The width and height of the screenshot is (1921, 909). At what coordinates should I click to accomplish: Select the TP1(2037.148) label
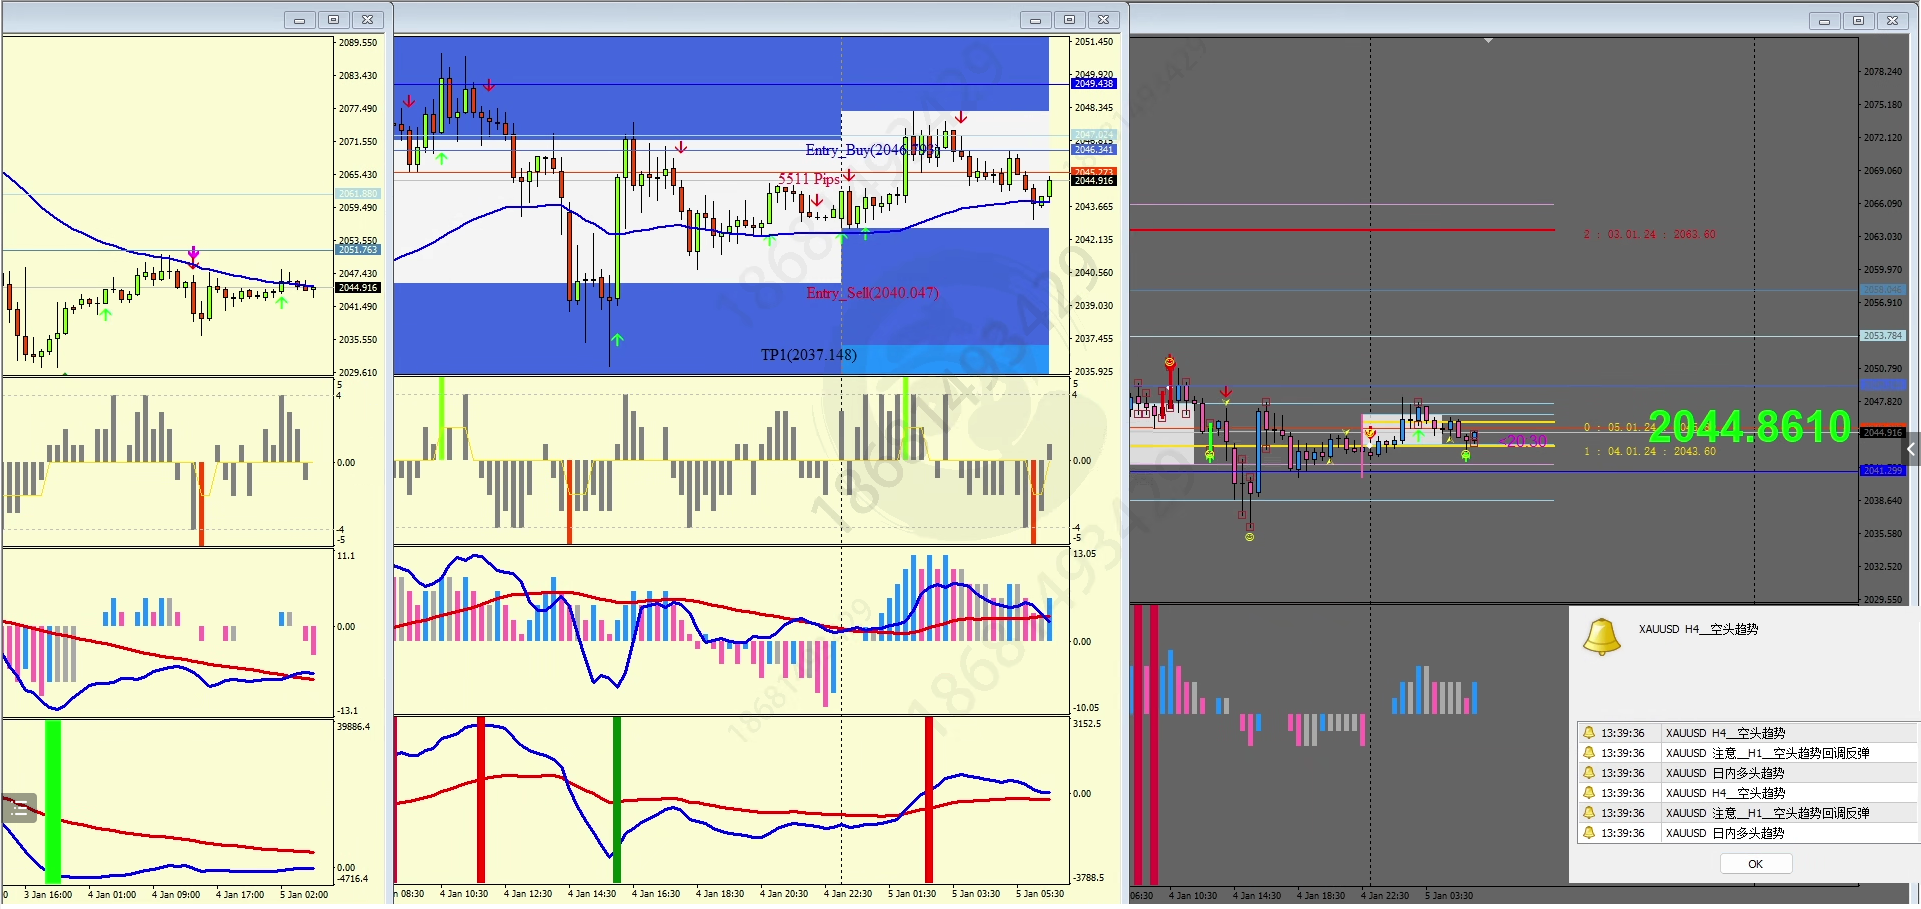[808, 355]
